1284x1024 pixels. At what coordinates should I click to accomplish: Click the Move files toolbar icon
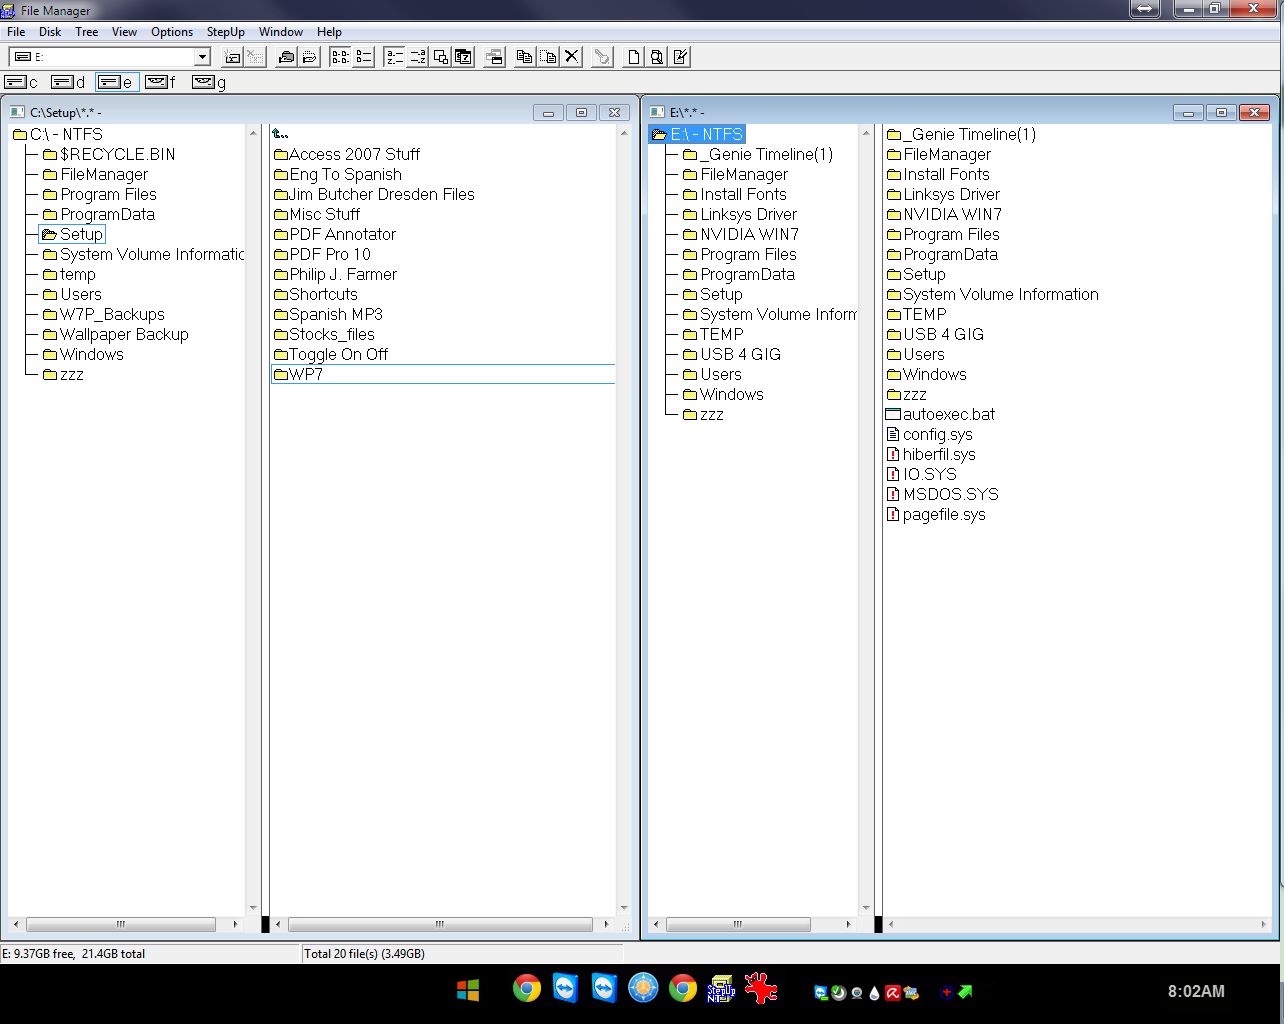[548, 57]
